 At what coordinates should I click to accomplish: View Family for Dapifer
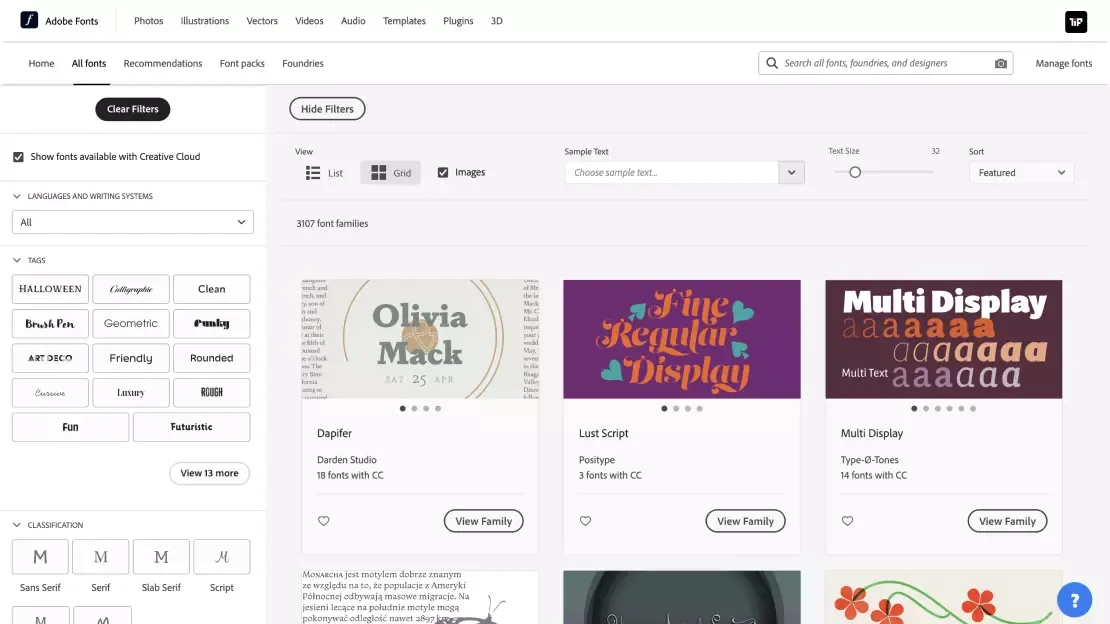484,521
